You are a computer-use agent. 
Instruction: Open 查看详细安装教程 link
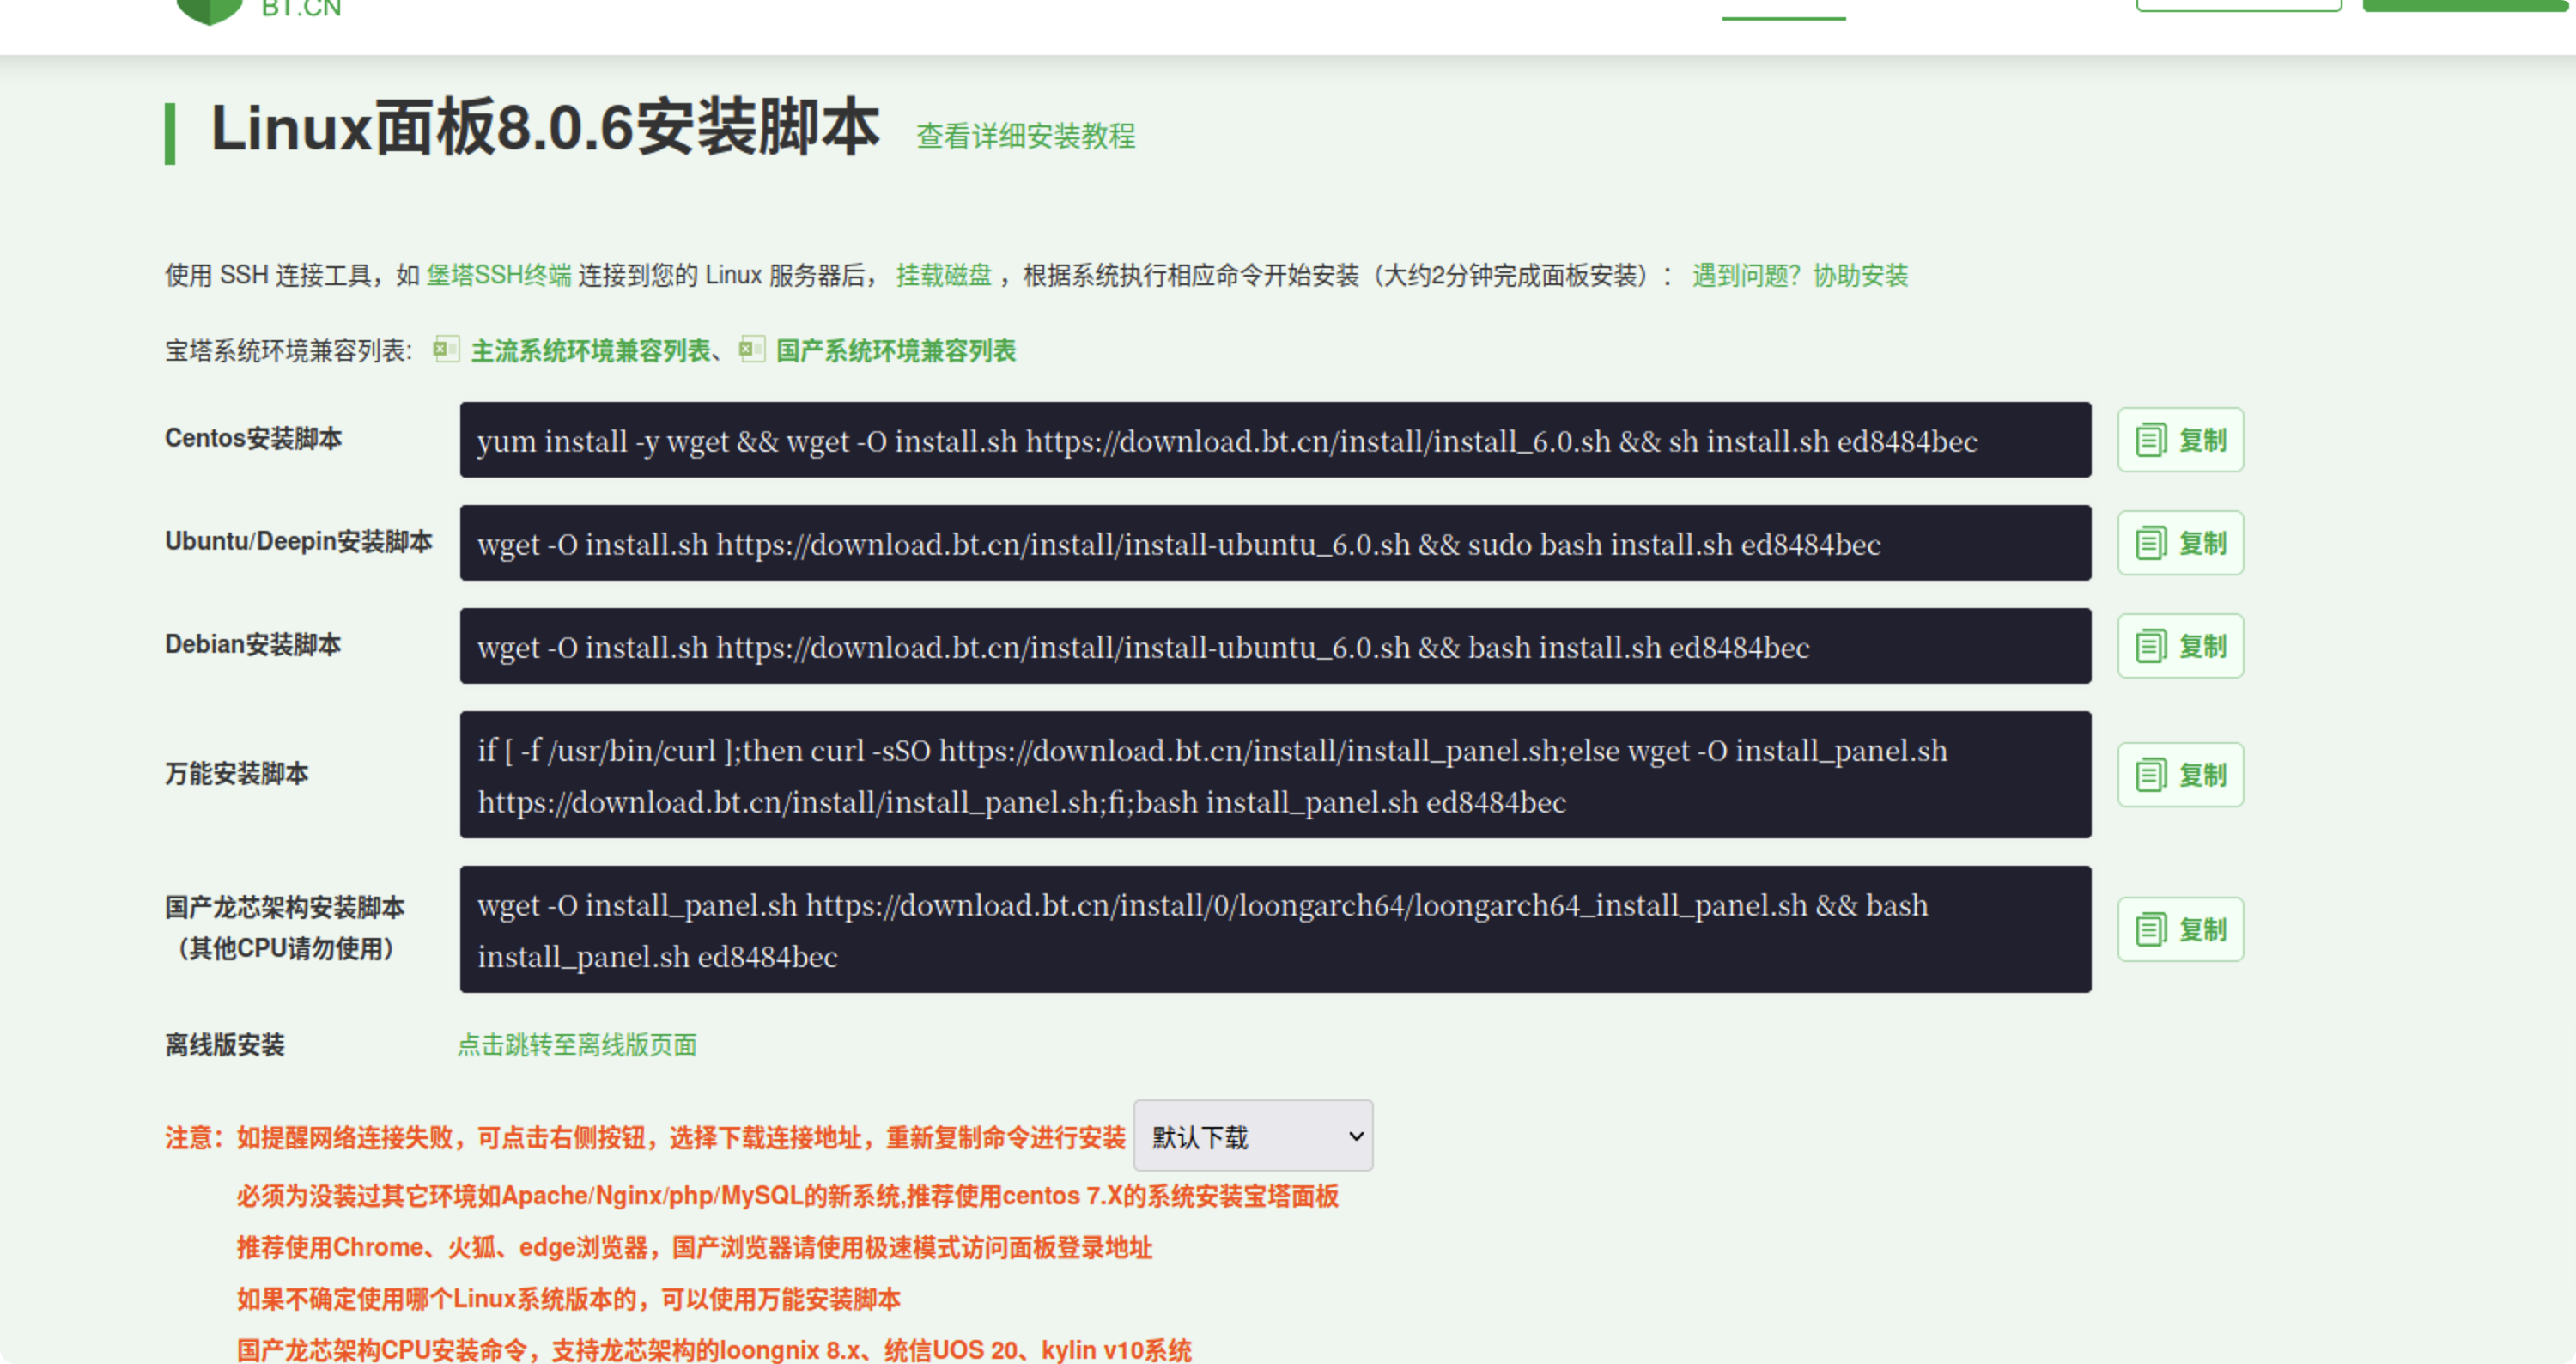click(1025, 136)
